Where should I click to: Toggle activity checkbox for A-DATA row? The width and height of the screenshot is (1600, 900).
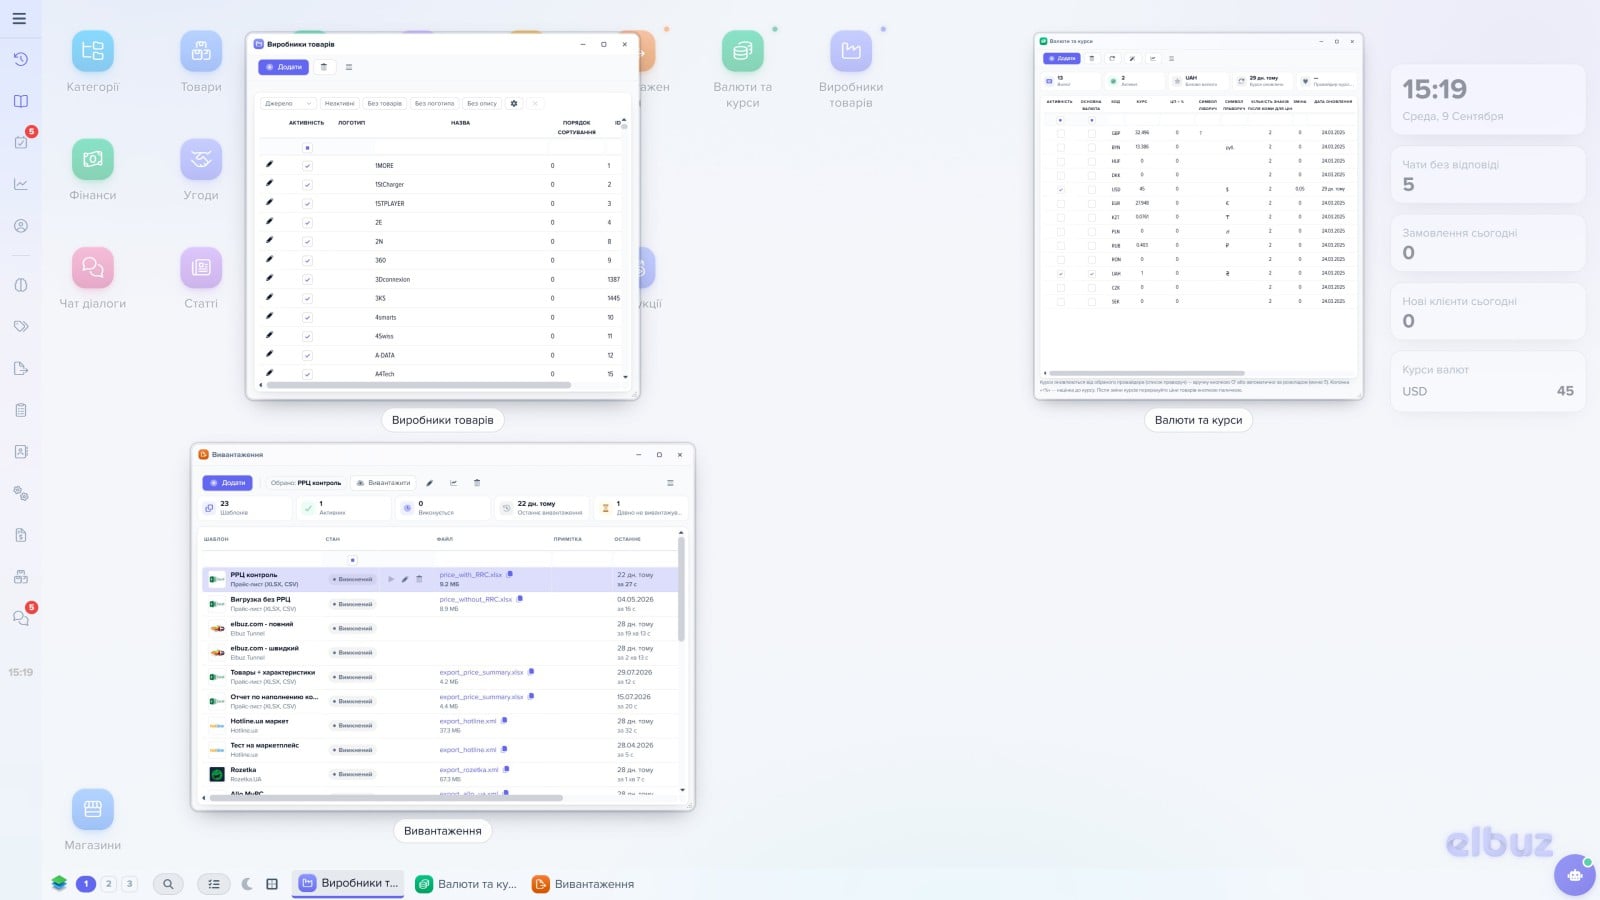coord(307,356)
